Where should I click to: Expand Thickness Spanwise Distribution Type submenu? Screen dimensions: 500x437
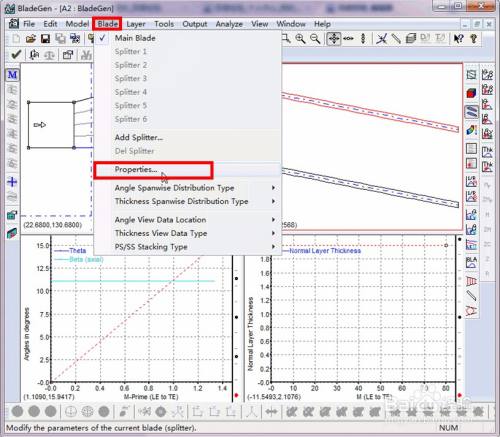(187, 201)
